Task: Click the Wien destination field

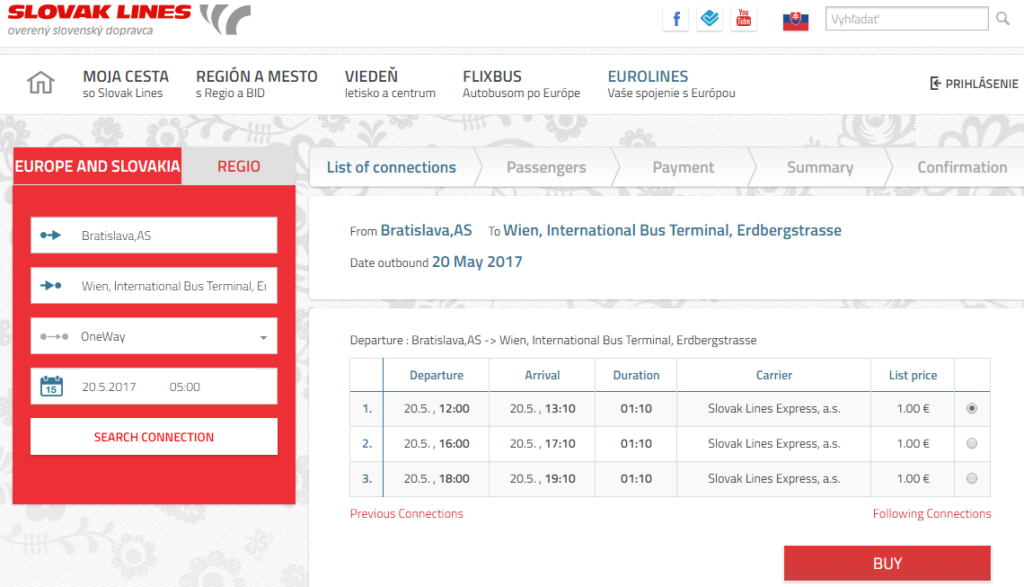Action: click(154, 285)
